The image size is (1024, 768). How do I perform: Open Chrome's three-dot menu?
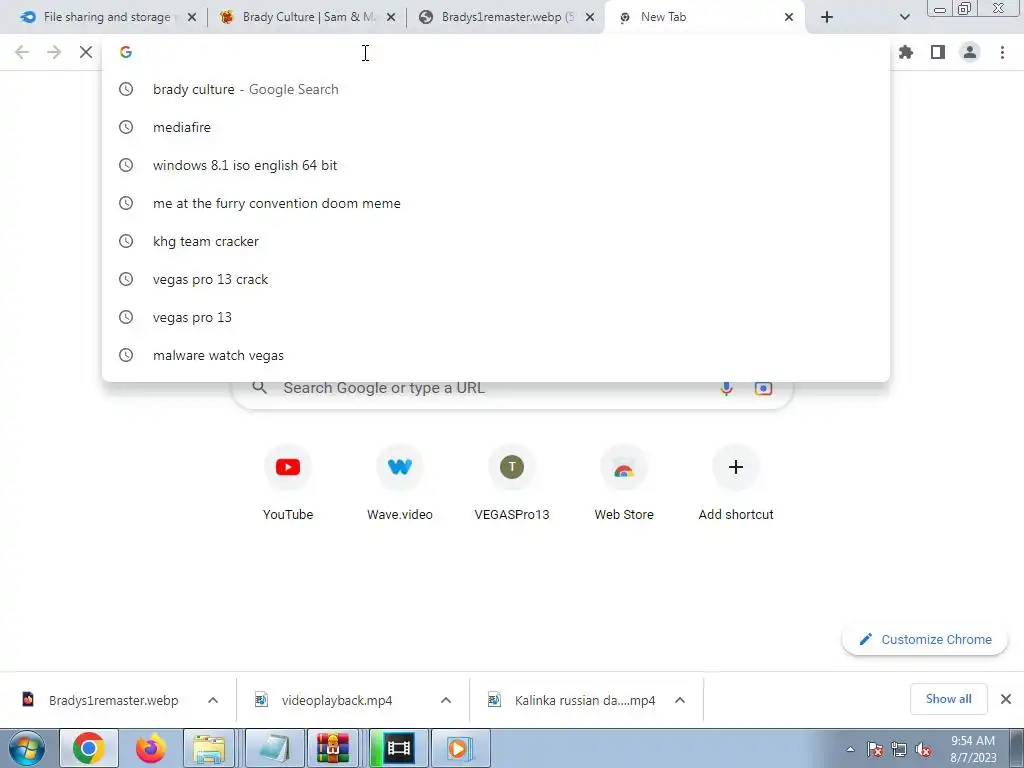coord(1002,52)
